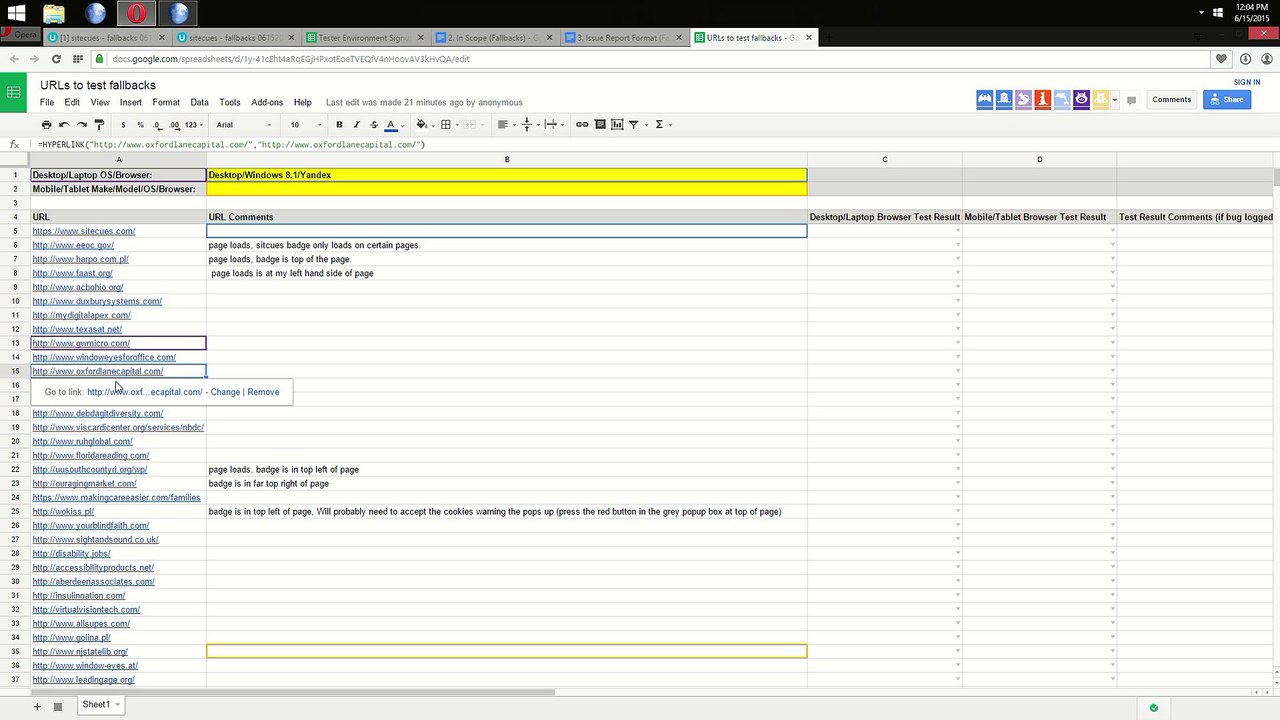Switch to 2. In Scope (Fallbacks) browser tab
The width and height of the screenshot is (1280, 720).
click(x=494, y=38)
